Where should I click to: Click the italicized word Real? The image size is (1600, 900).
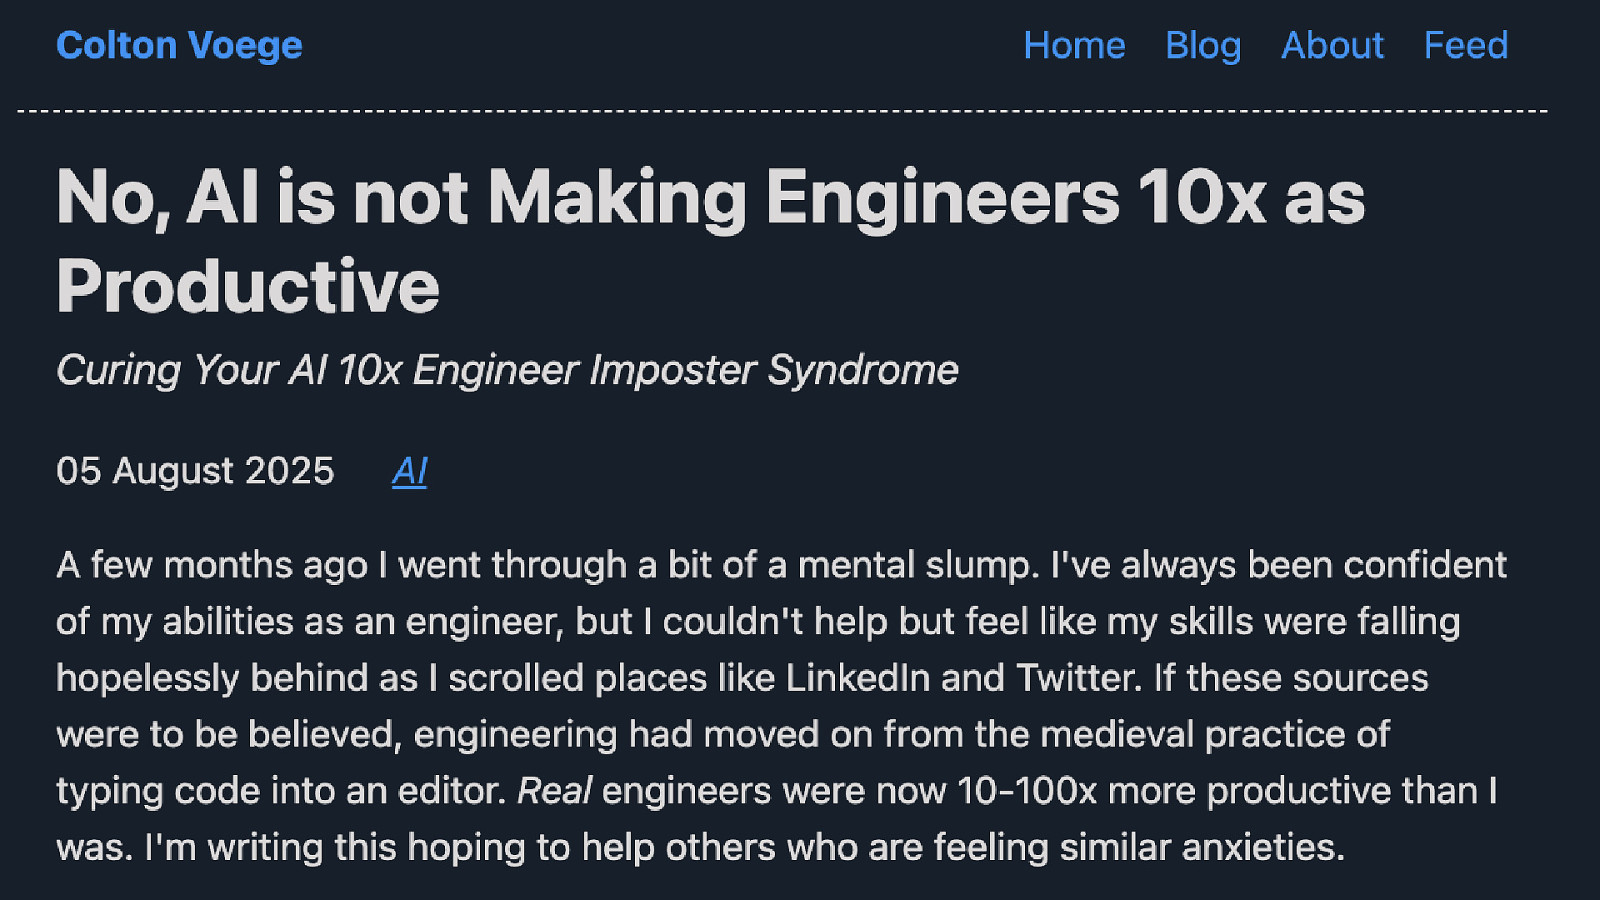554,791
